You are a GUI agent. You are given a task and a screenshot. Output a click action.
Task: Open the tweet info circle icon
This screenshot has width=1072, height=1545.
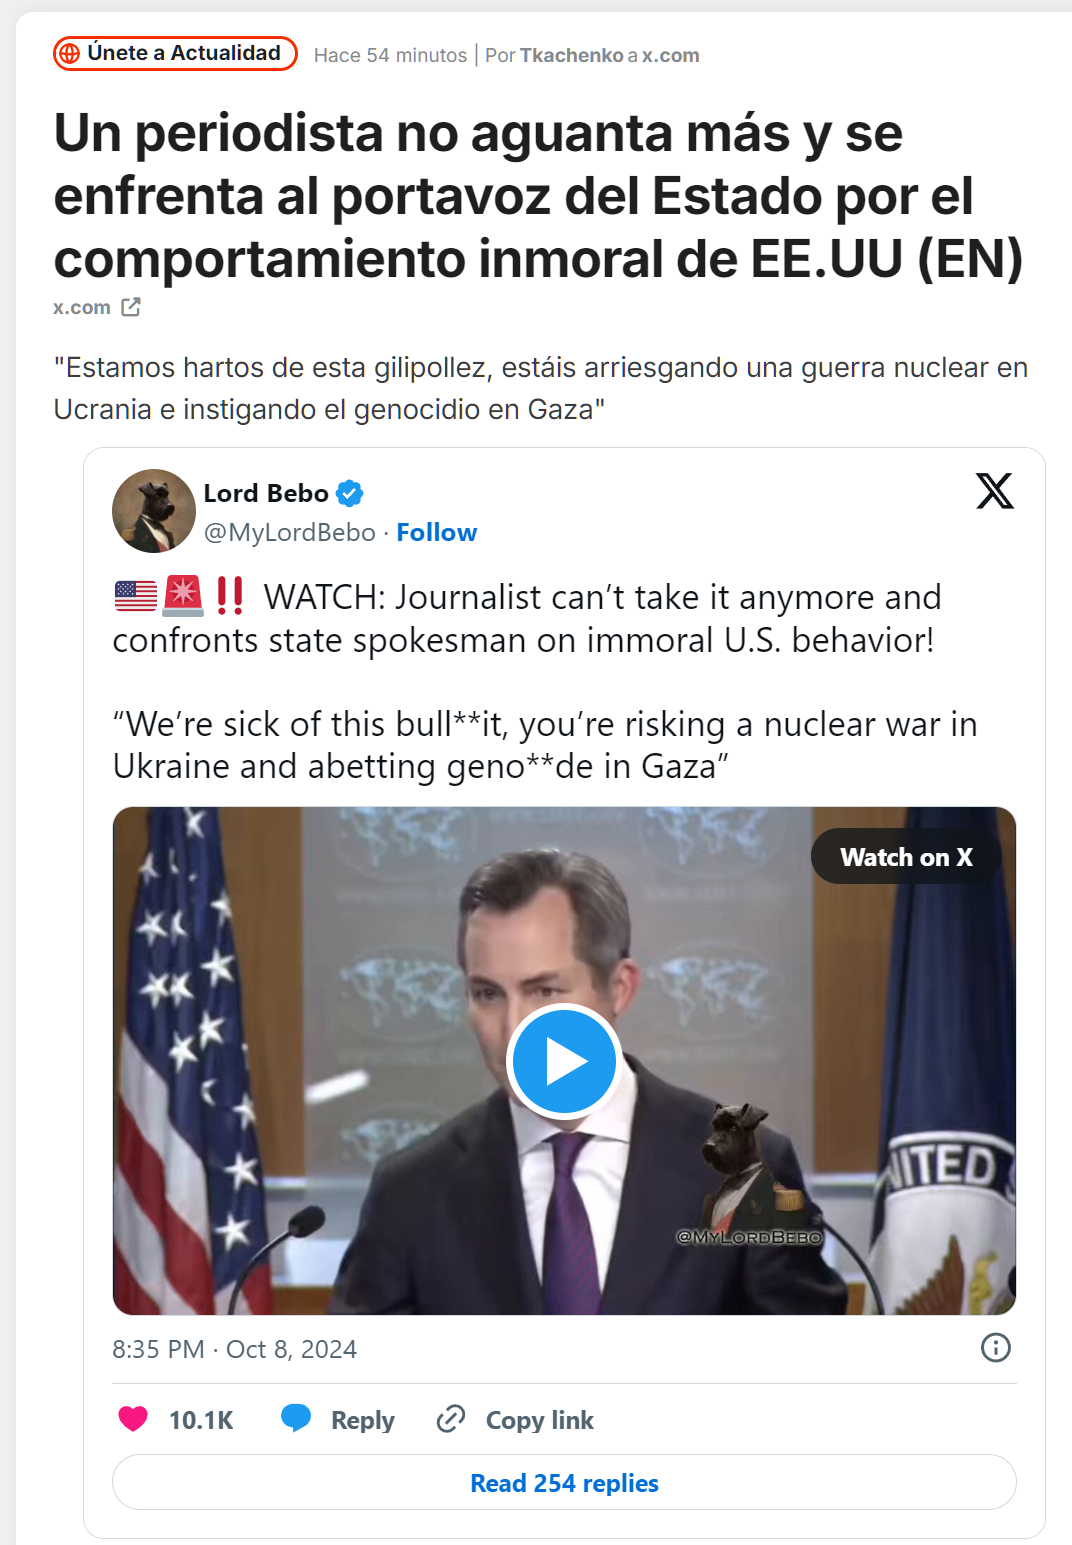(995, 1348)
